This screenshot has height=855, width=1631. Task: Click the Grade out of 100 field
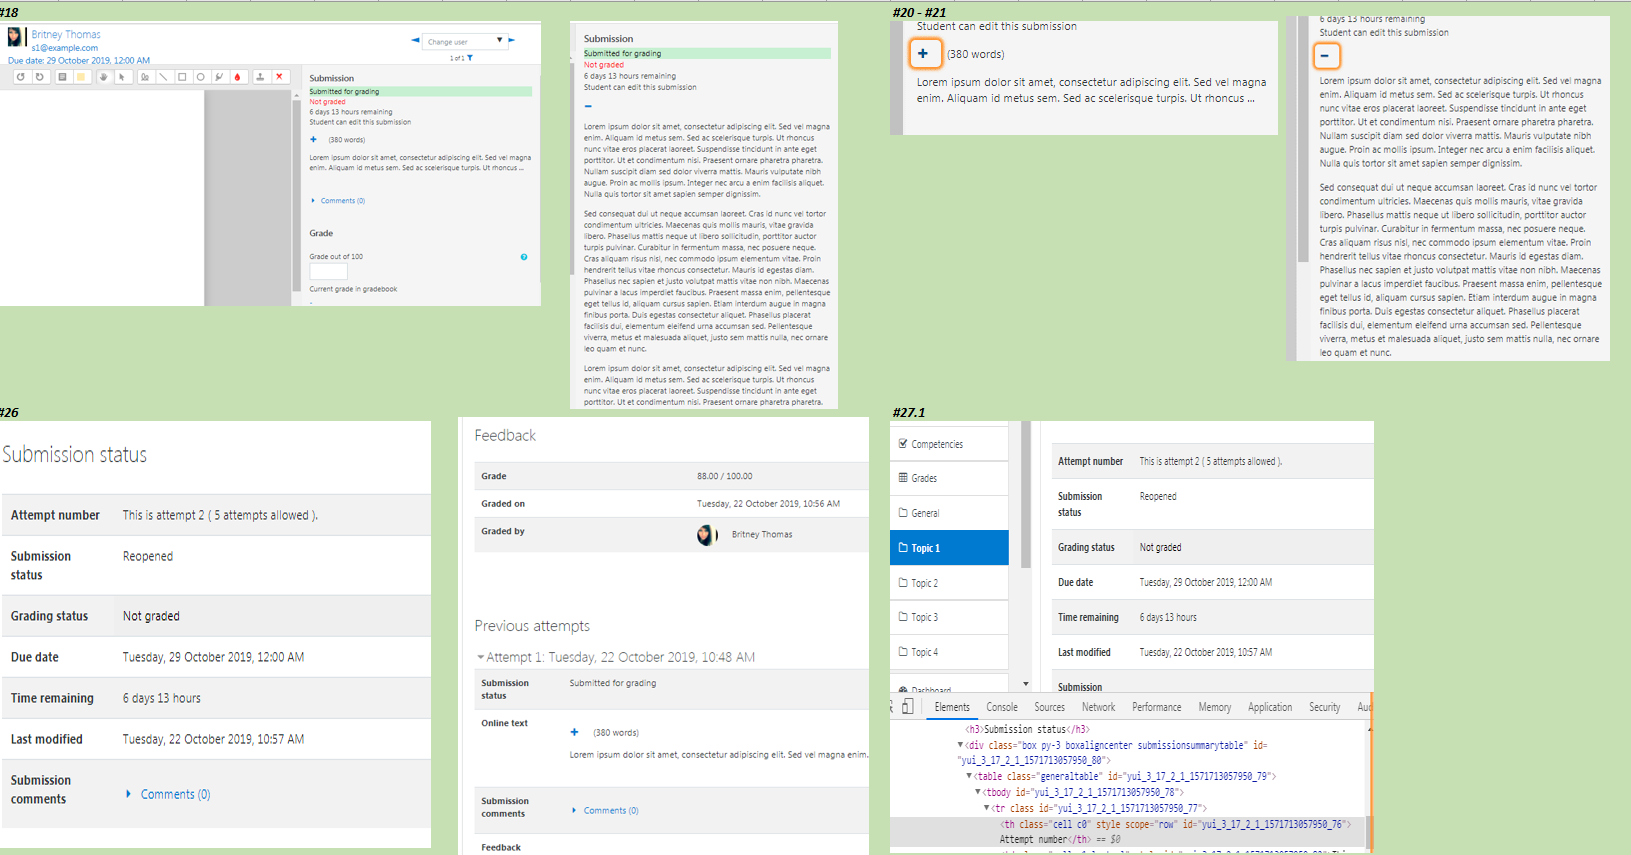click(x=328, y=271)
